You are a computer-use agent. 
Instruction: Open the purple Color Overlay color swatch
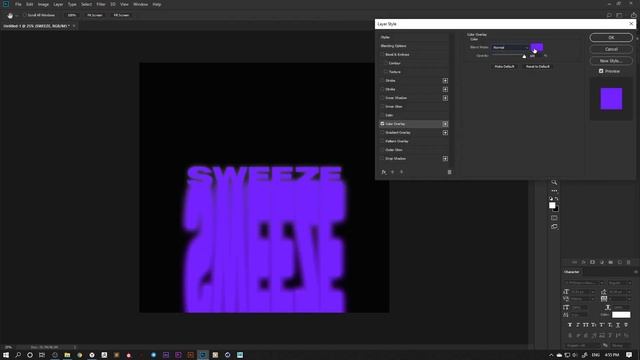pyautogui.click(x=537, y=47)
